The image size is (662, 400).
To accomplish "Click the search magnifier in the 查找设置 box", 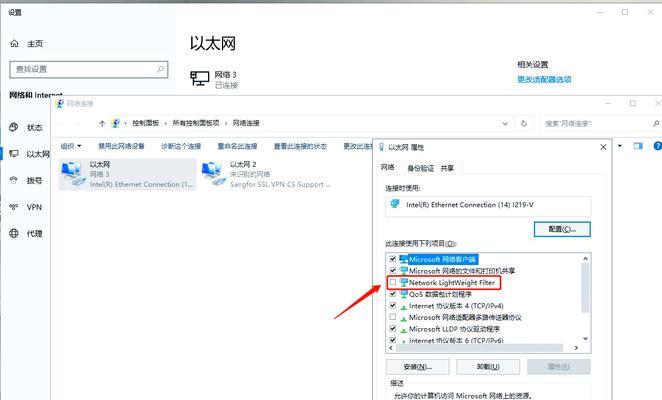I will (x=160, y=69).
